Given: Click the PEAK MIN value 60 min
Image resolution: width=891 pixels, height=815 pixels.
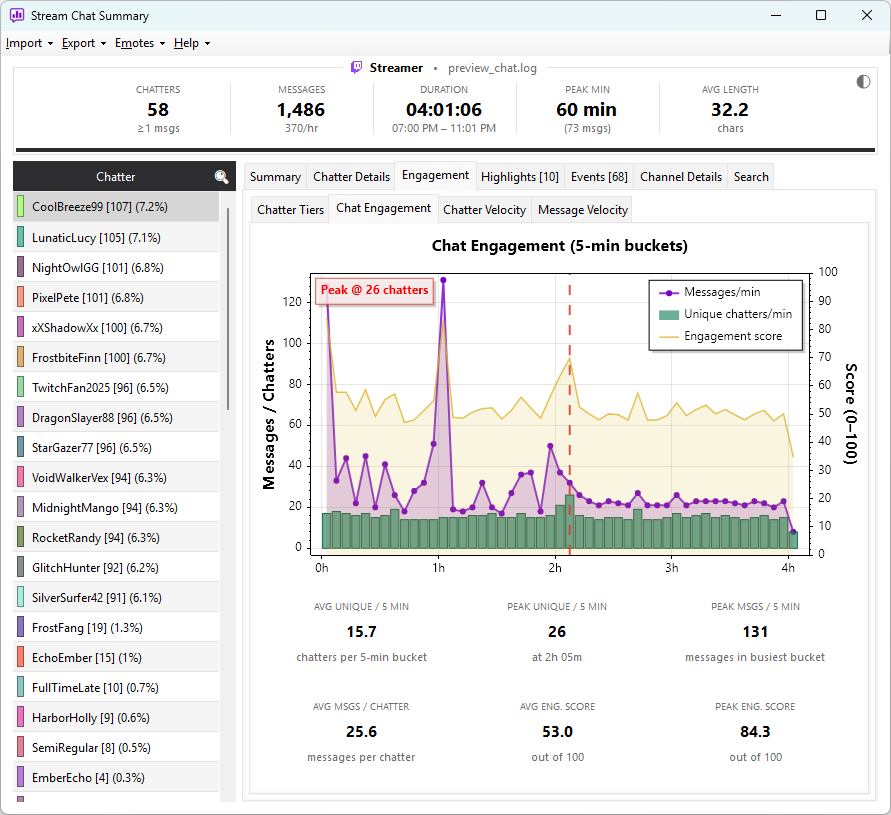Looking at the screenshot, I should coord(586,110).
